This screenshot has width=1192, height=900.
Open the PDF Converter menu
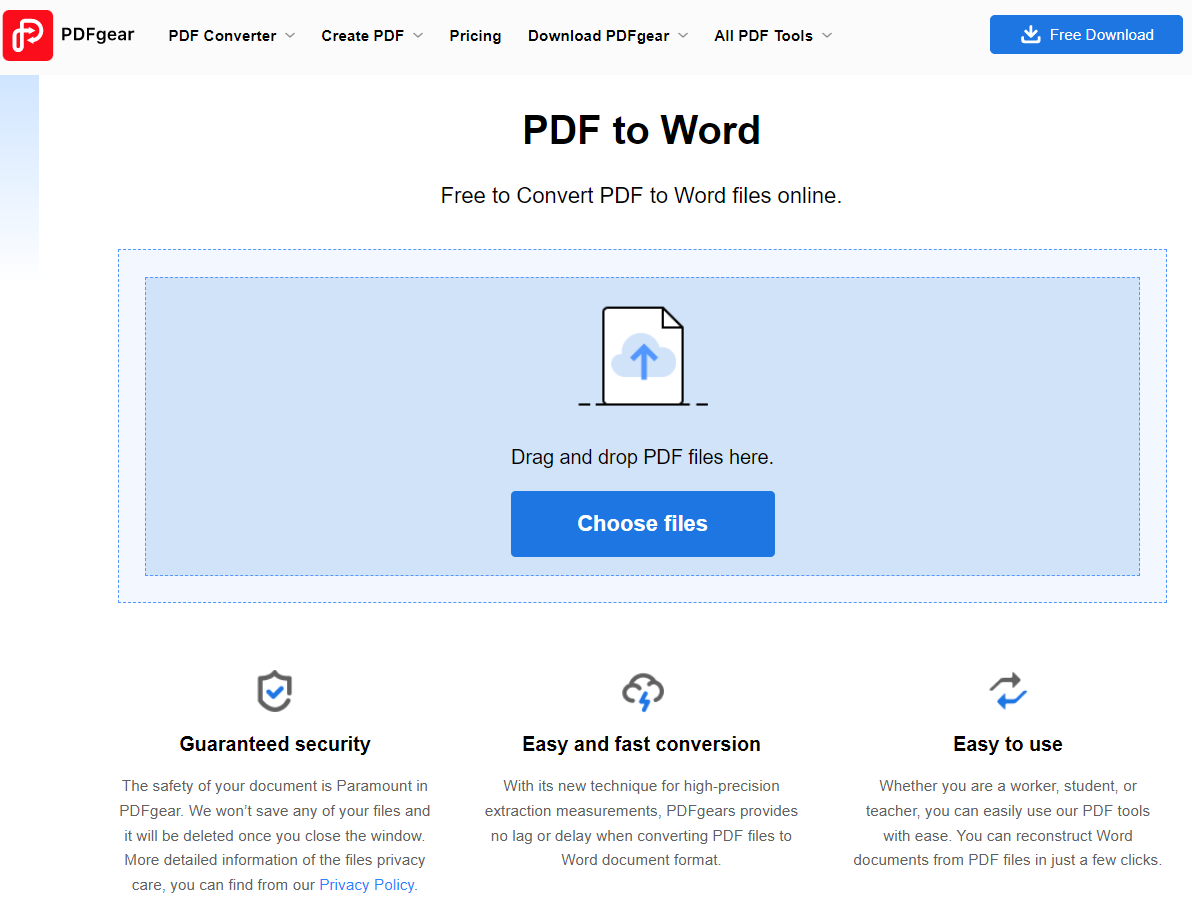pos(222,36)
